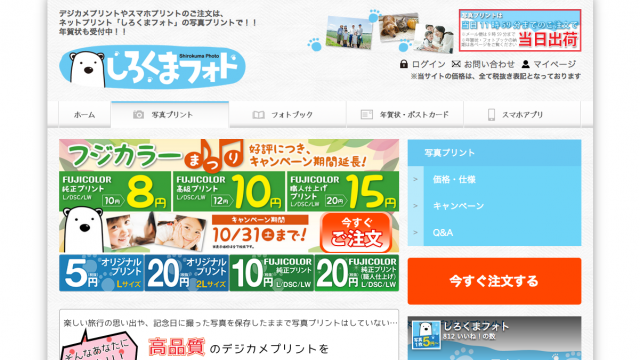Click the lock icon beside ログイン
The image size is (640, 360).
(x=404, y=64)
